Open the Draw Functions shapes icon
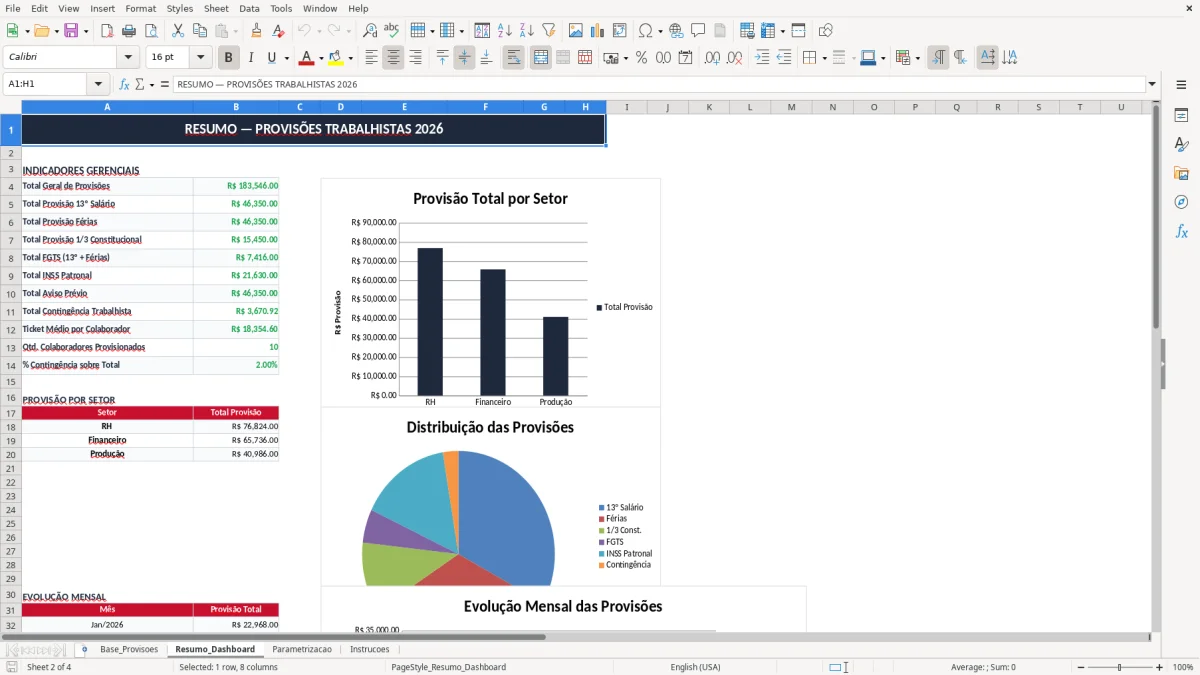This screenshot has width=1200, height=675. 826,31
